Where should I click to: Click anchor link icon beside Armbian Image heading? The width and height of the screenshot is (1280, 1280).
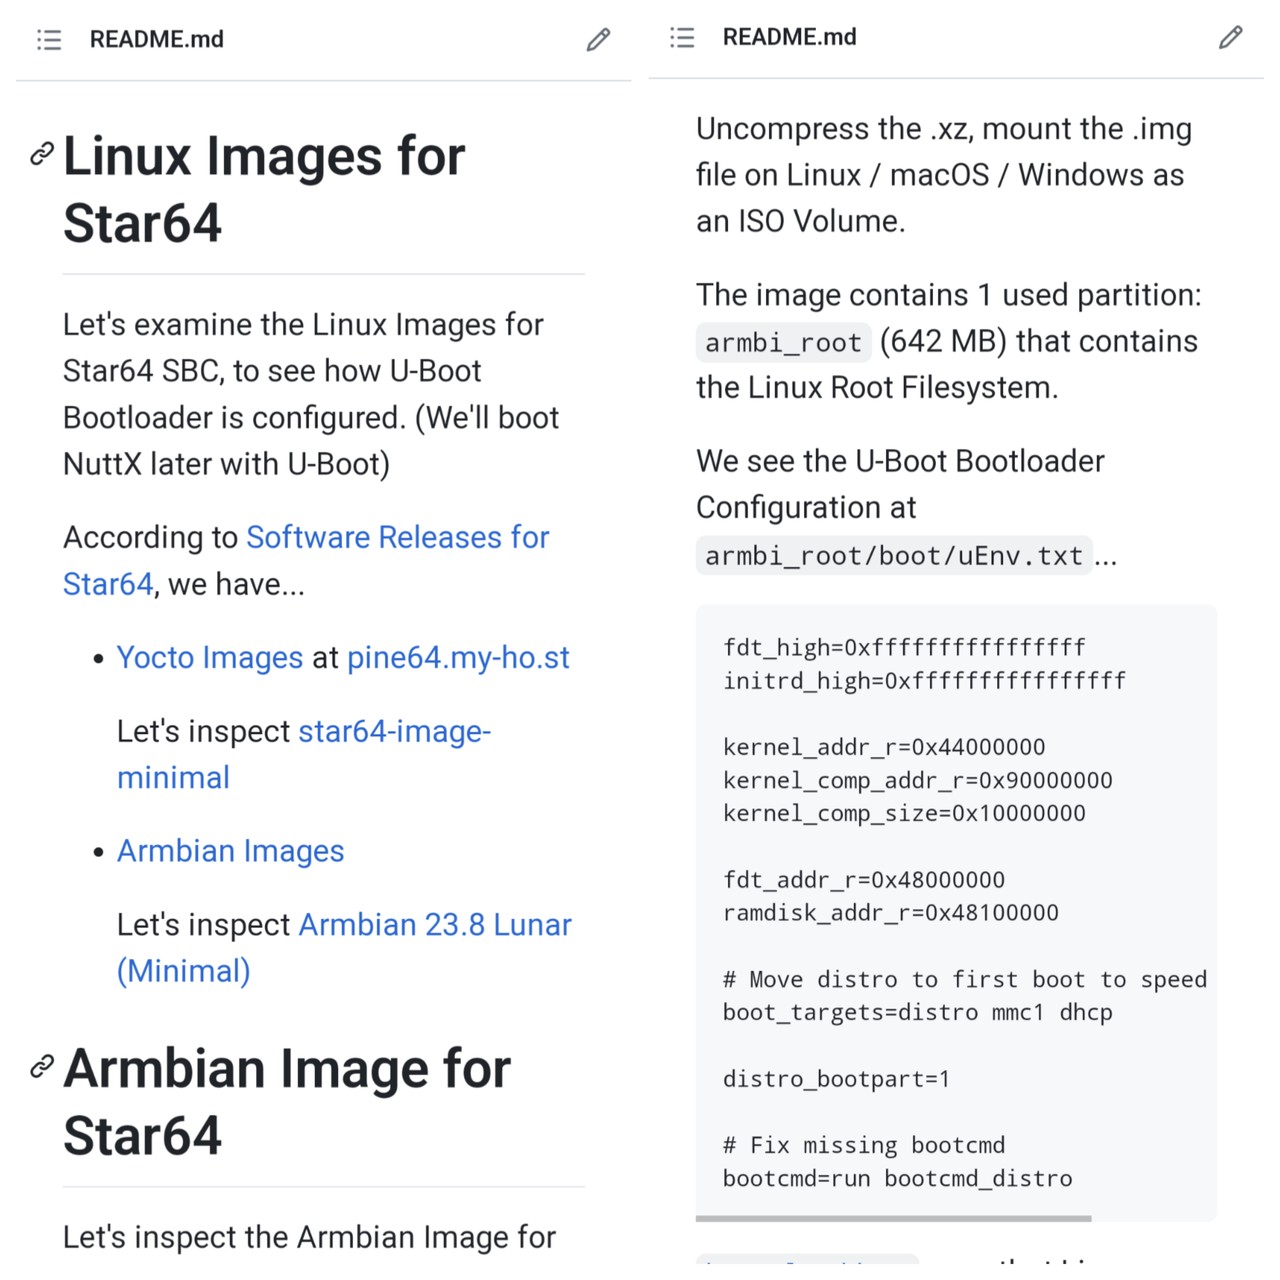click(x=42, y=1066)
